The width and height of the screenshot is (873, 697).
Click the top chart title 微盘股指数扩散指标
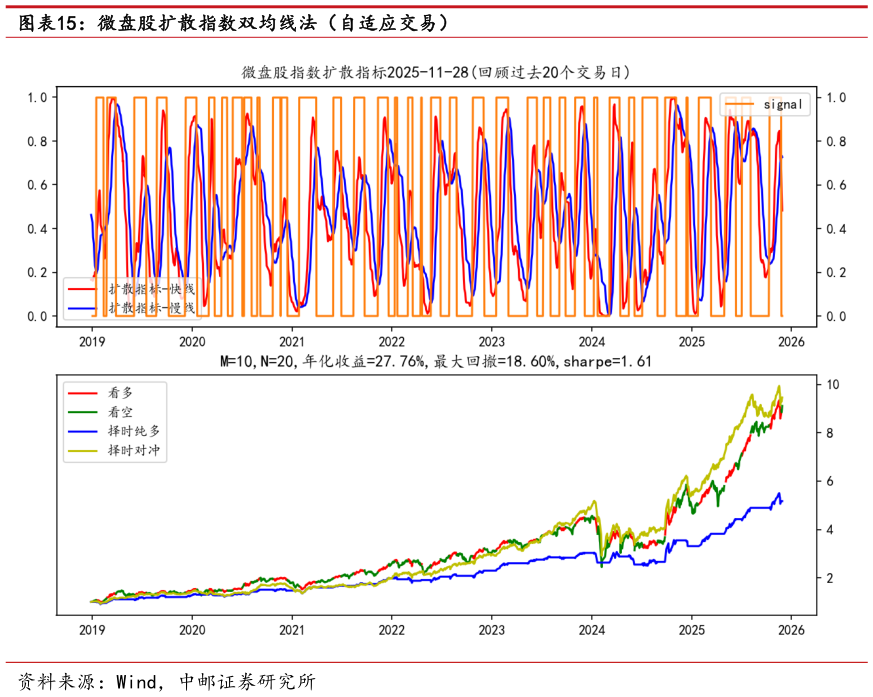pos(436,73)
